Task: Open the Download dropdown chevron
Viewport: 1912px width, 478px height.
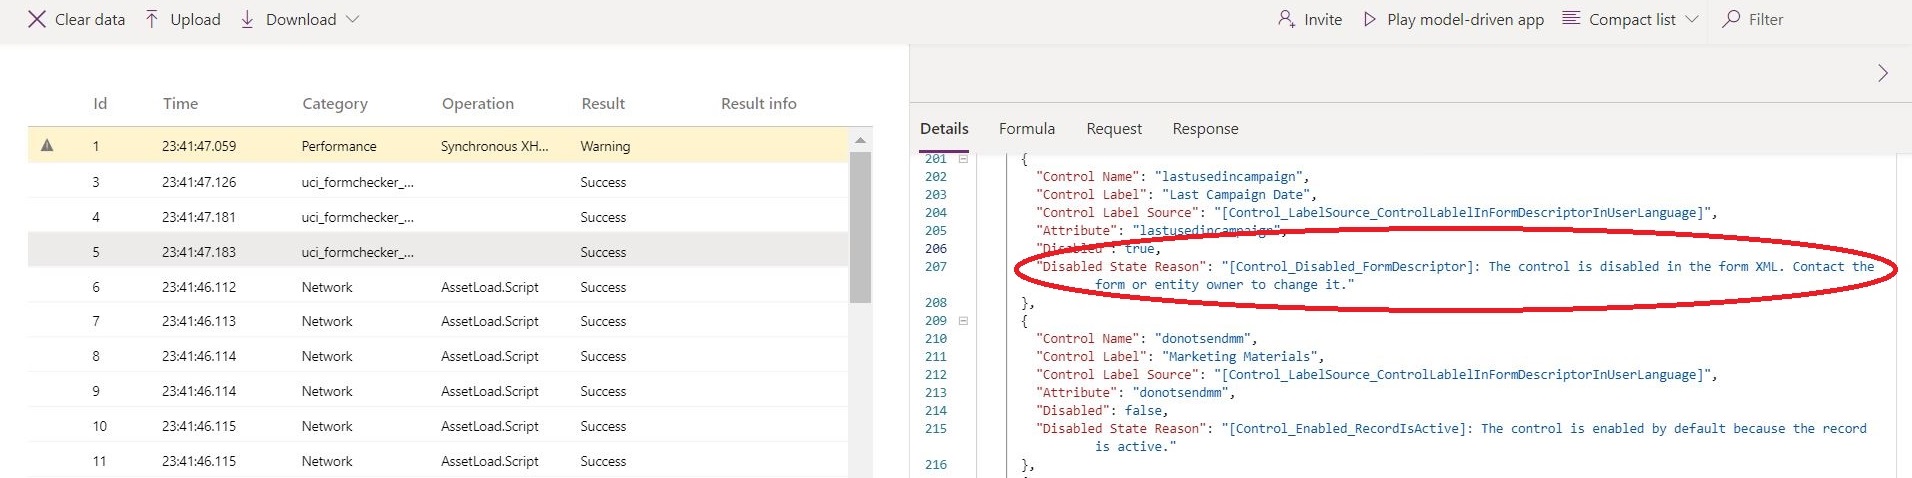Action: (352, 19)
